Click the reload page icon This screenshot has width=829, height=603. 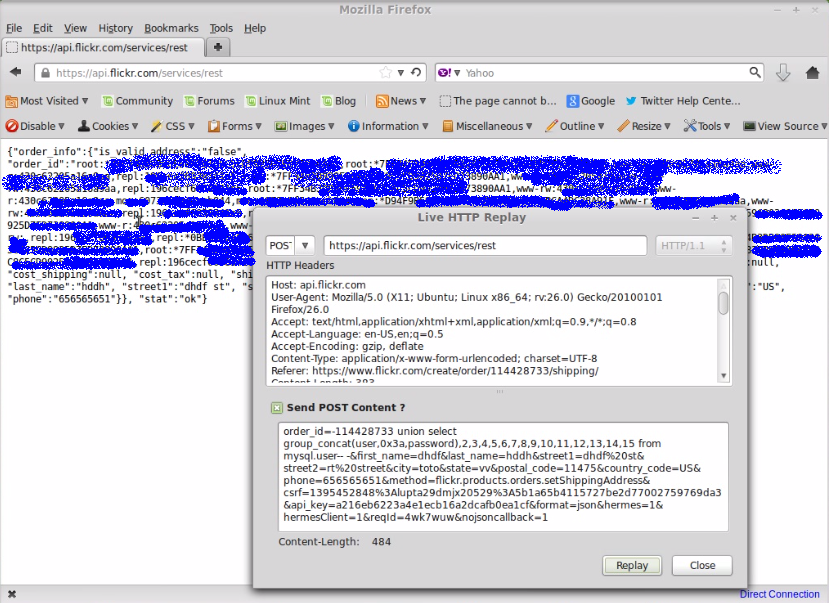point(416,72)
